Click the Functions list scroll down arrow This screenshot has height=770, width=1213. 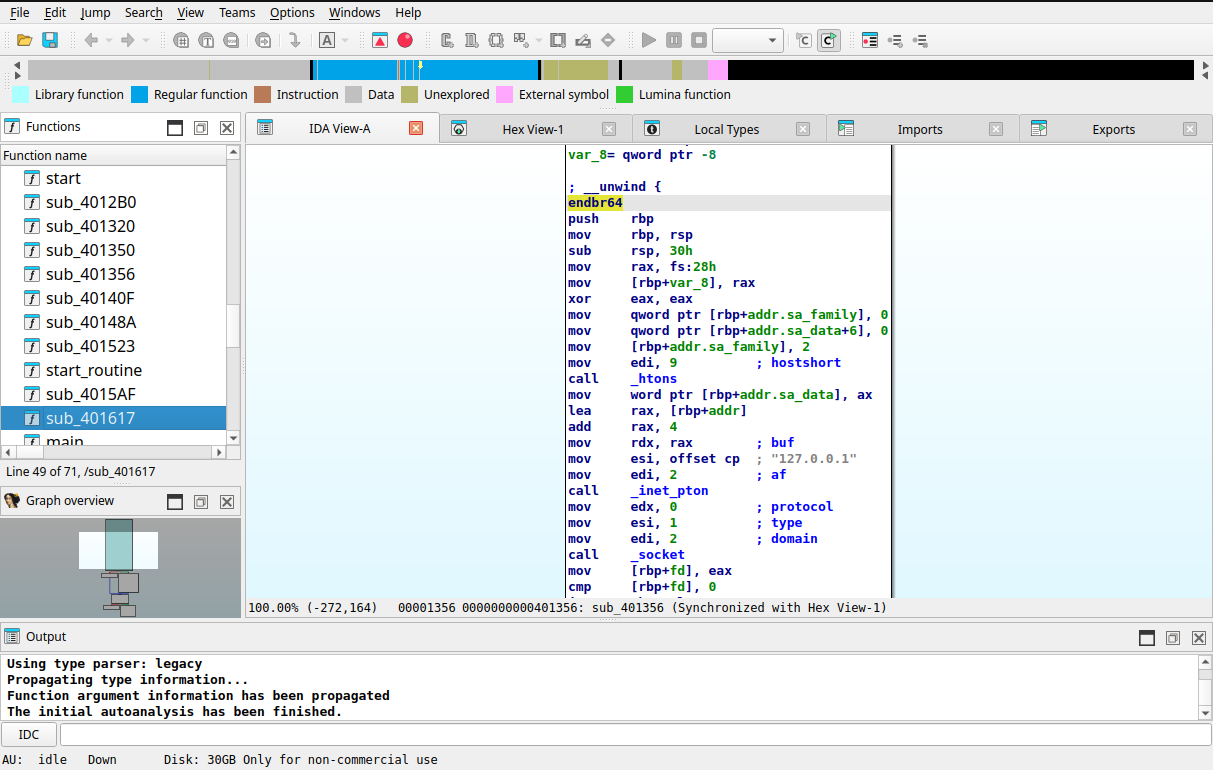point(233,438)
